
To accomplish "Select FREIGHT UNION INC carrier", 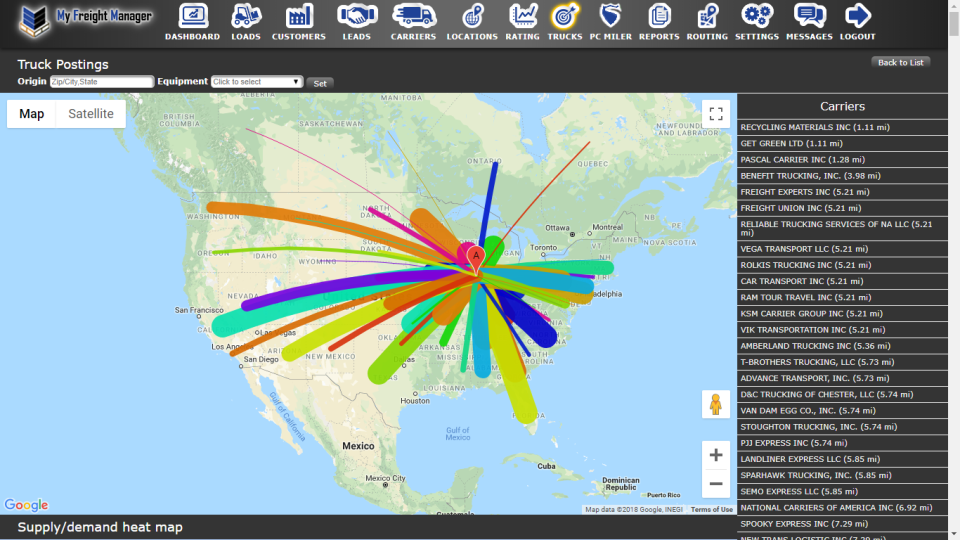I will pyautogui.click(x=842, y=208).
